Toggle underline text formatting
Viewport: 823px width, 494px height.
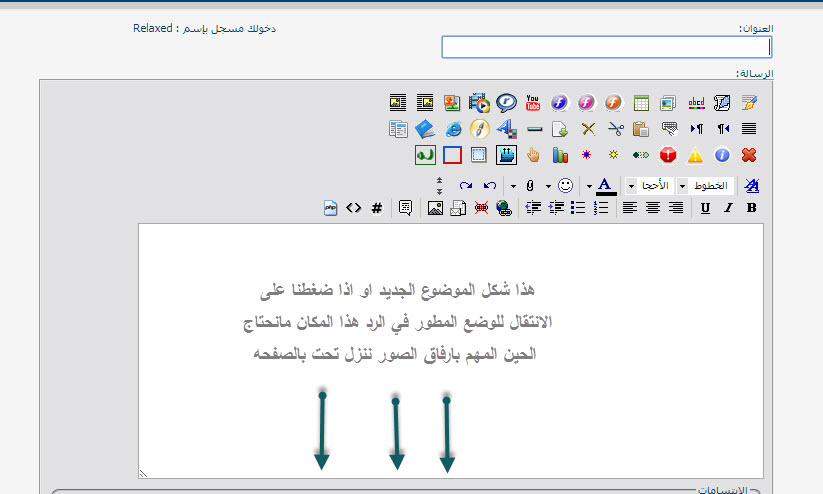tap(705, 208)
